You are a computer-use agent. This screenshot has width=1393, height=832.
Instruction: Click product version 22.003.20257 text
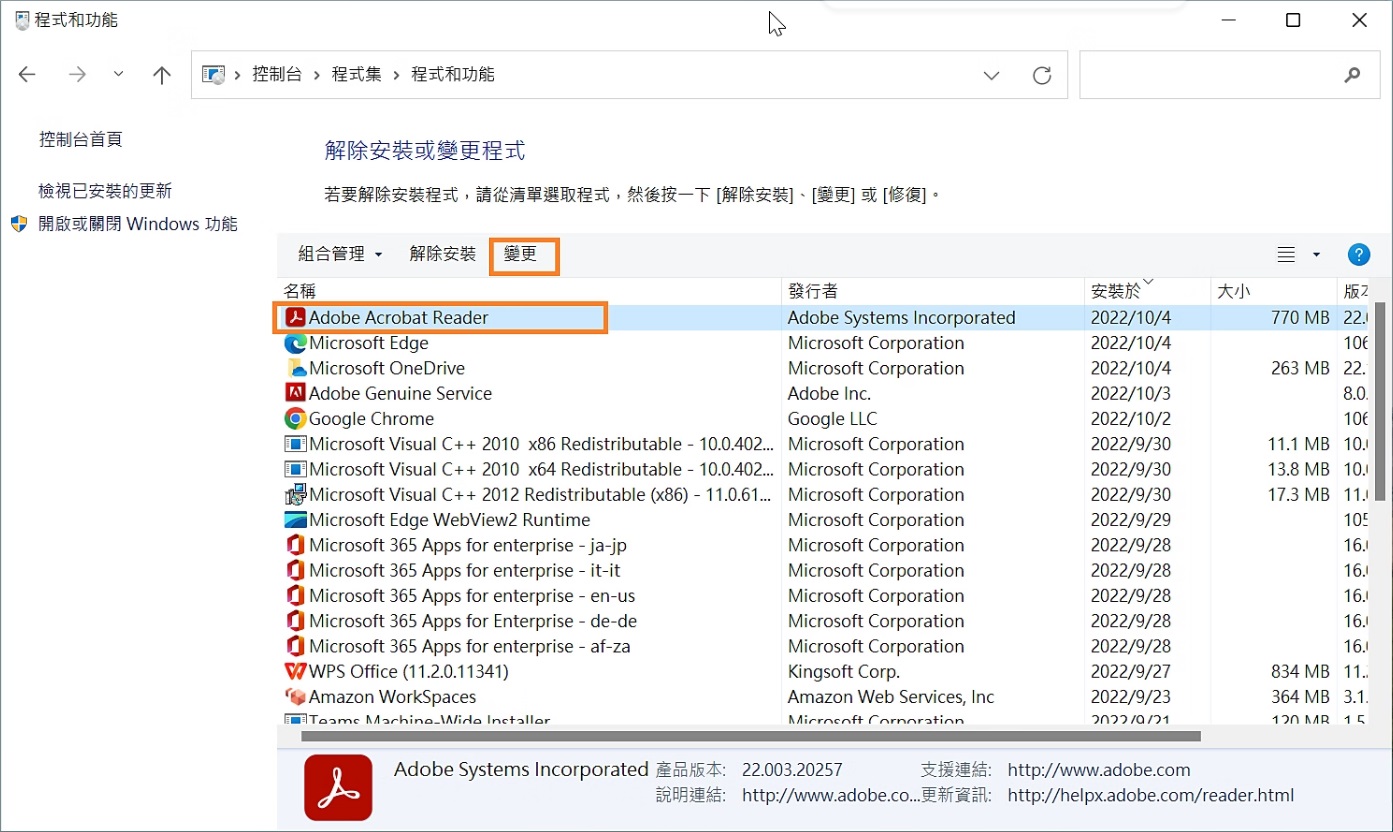click(792, 770)
